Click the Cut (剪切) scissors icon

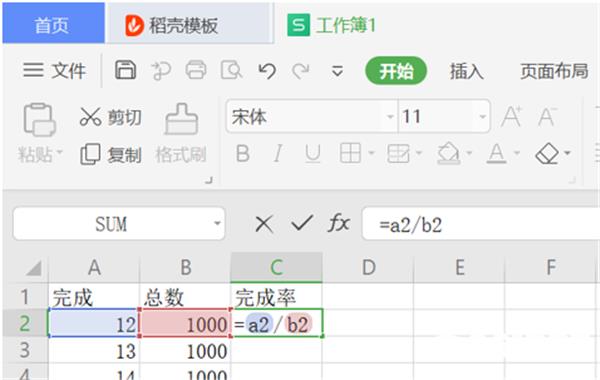click(90, 117)
